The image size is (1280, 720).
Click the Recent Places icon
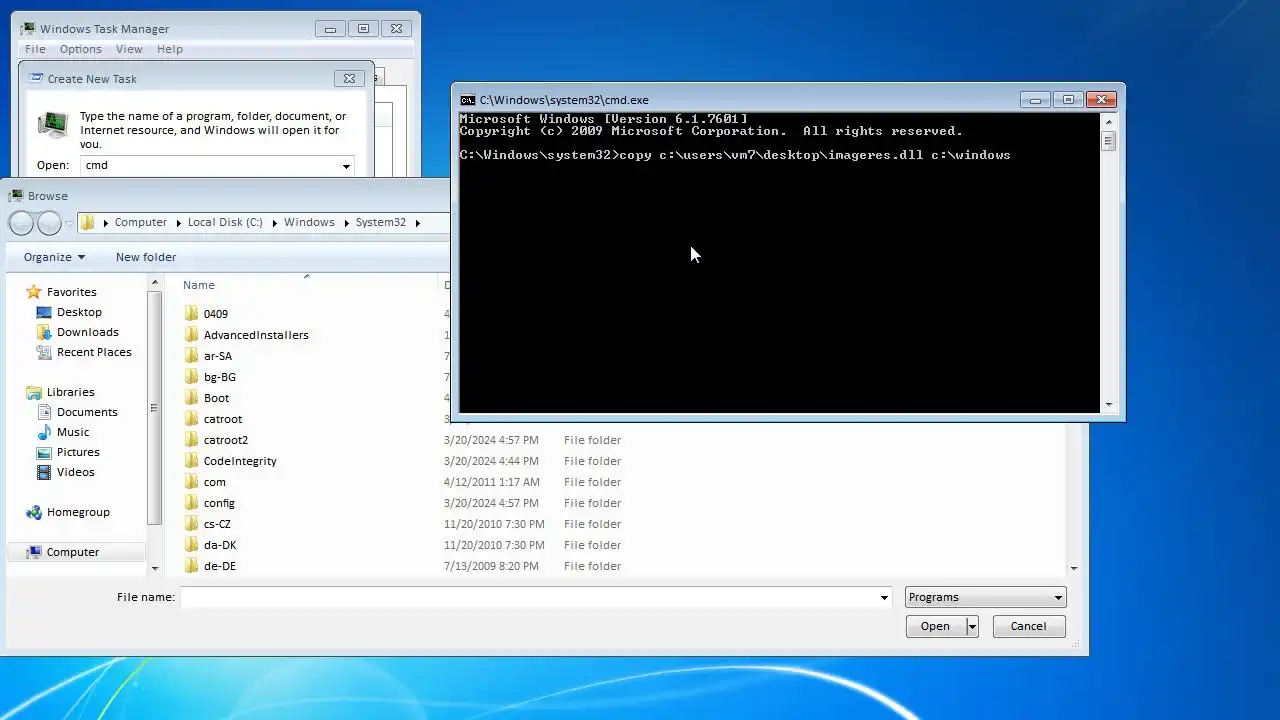(44, 352)
